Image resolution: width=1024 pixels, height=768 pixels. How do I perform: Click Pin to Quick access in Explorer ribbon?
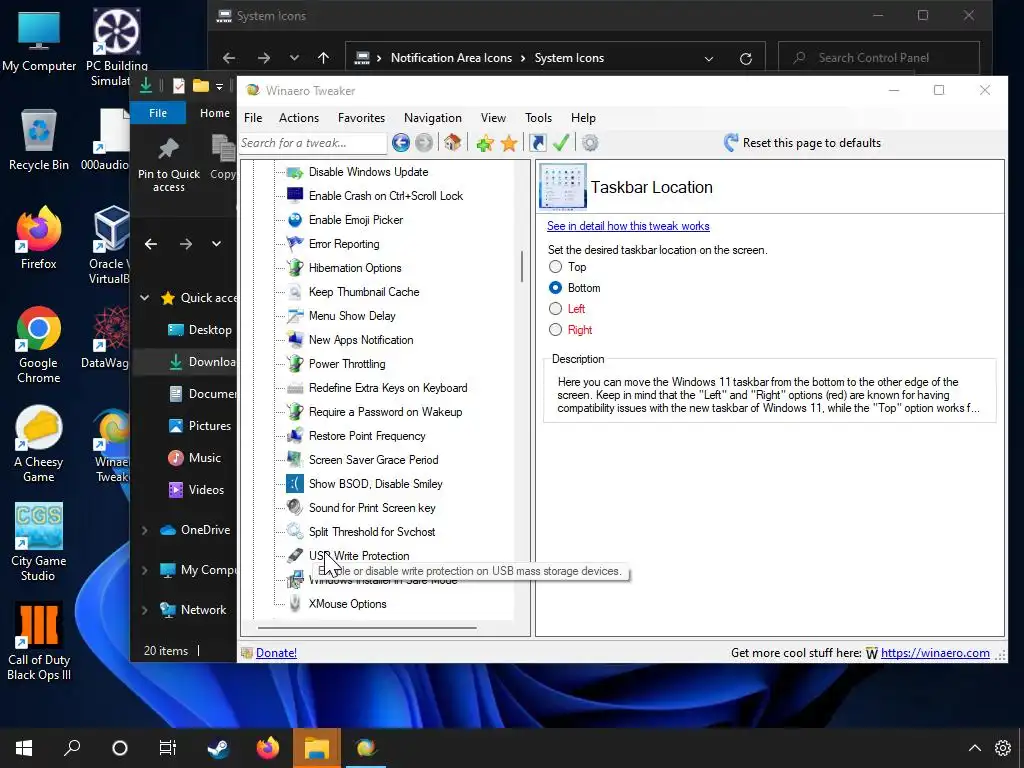[x=168, y=165]
